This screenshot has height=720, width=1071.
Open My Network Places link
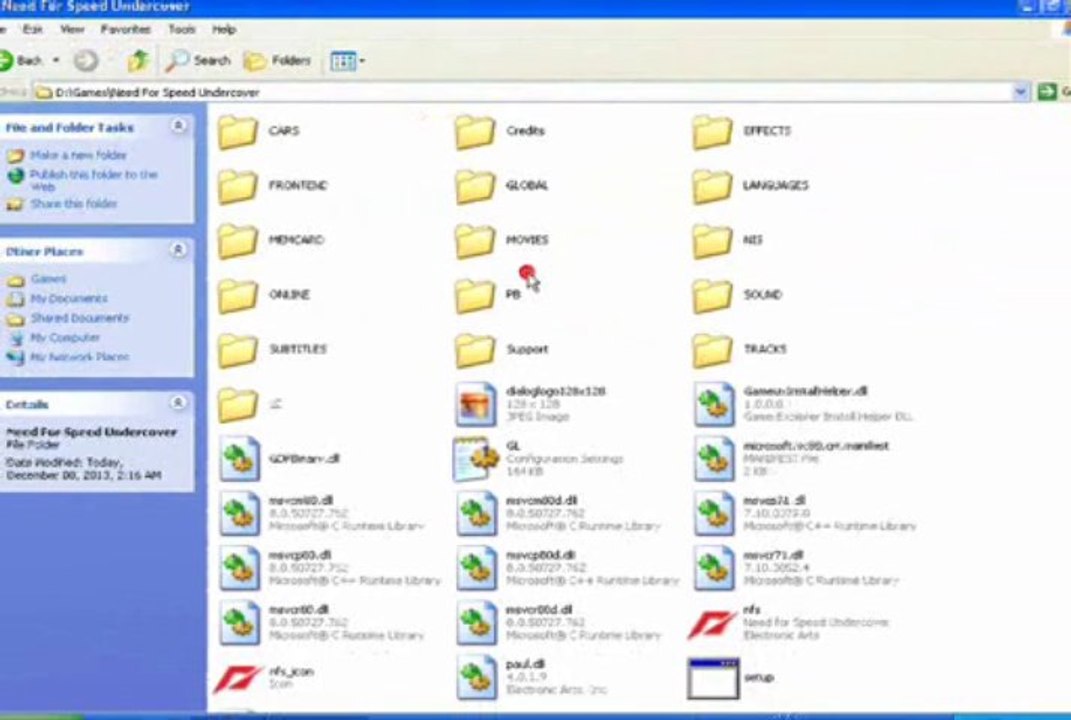click(79, 357)
